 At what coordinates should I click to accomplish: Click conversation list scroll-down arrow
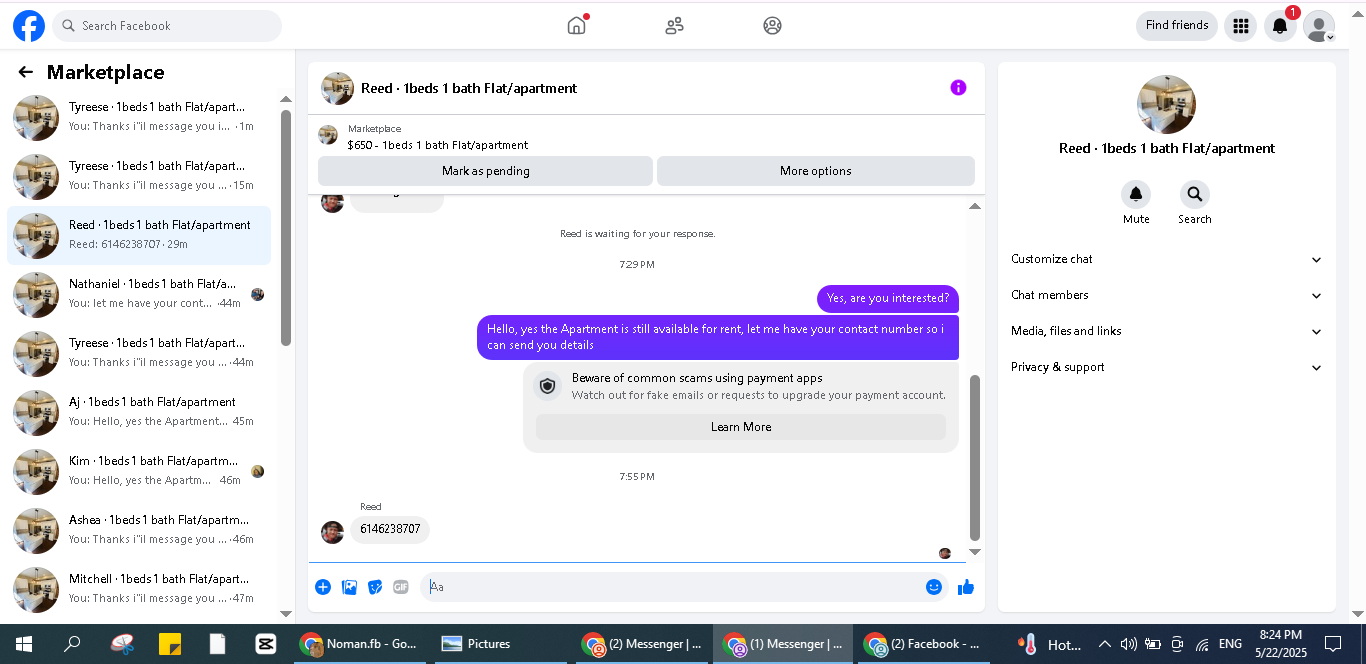[x=286, y=614]
